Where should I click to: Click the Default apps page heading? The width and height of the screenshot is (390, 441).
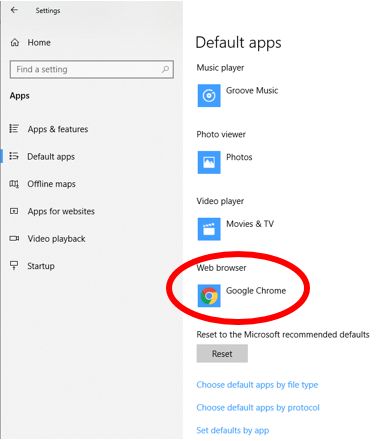click(x=238, y=43)
